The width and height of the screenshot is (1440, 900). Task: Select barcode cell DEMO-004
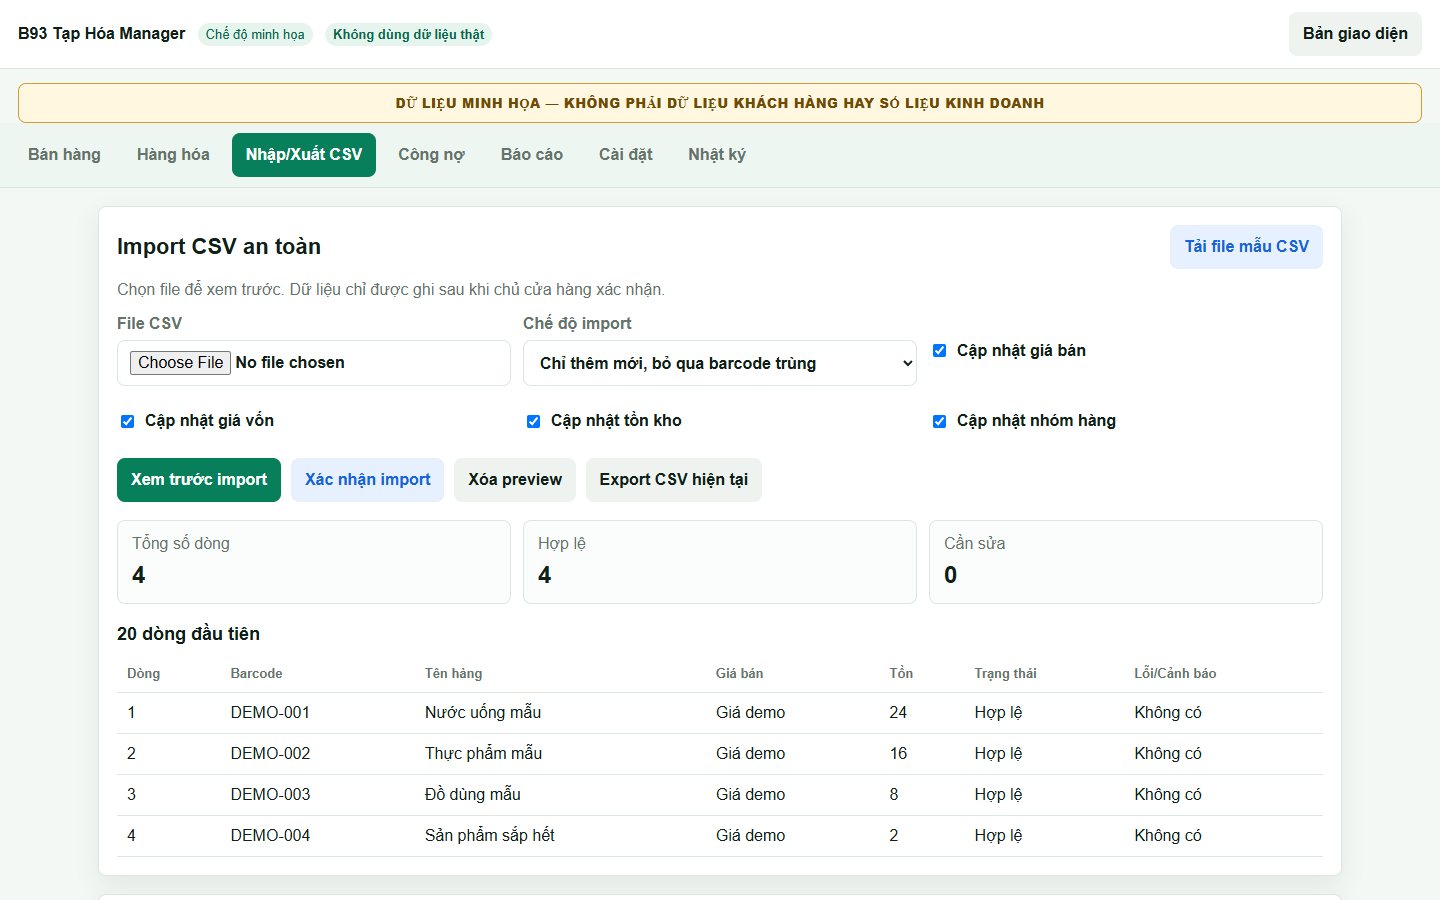[270, 836]
